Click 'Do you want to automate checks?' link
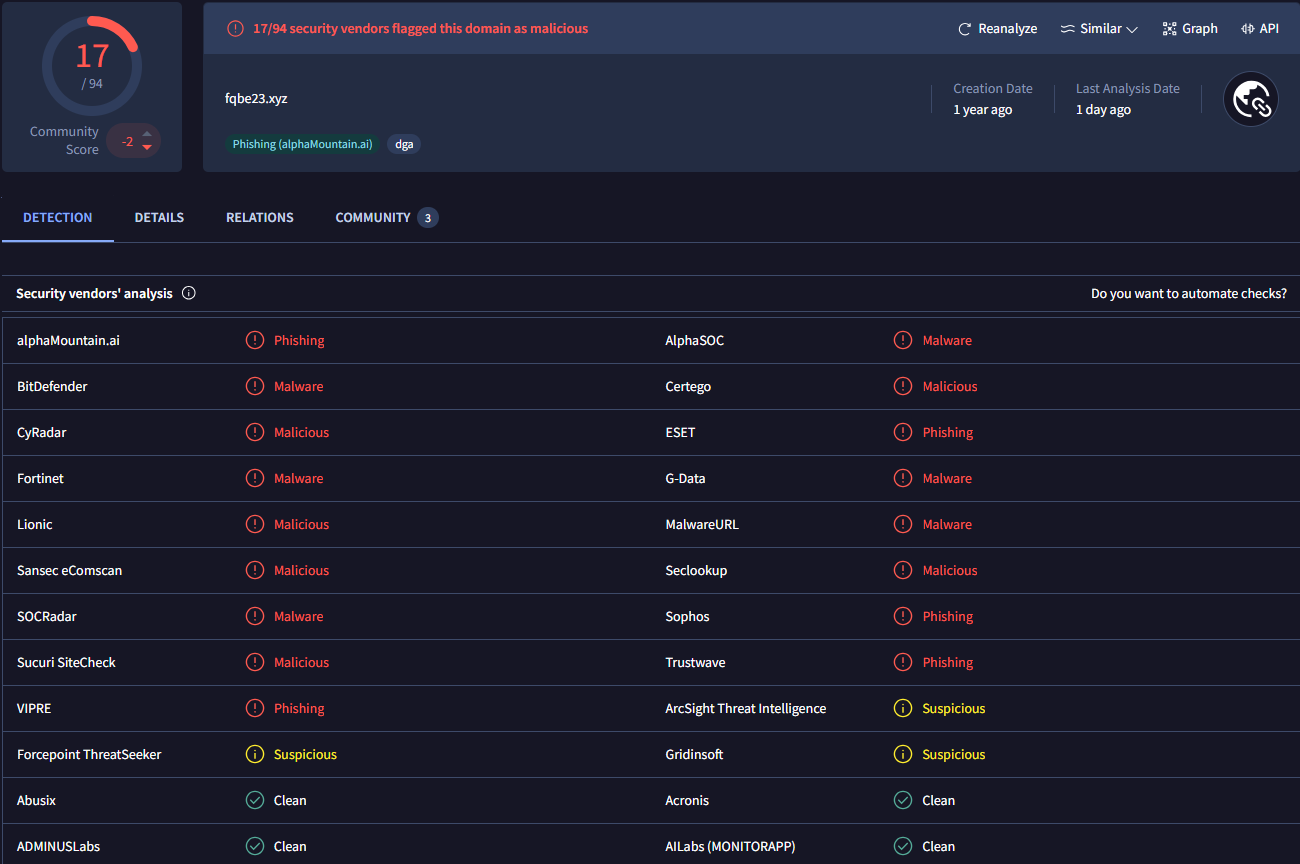Image resolution: width=1300 pixels, height=864 pixels. (1189, 294)
